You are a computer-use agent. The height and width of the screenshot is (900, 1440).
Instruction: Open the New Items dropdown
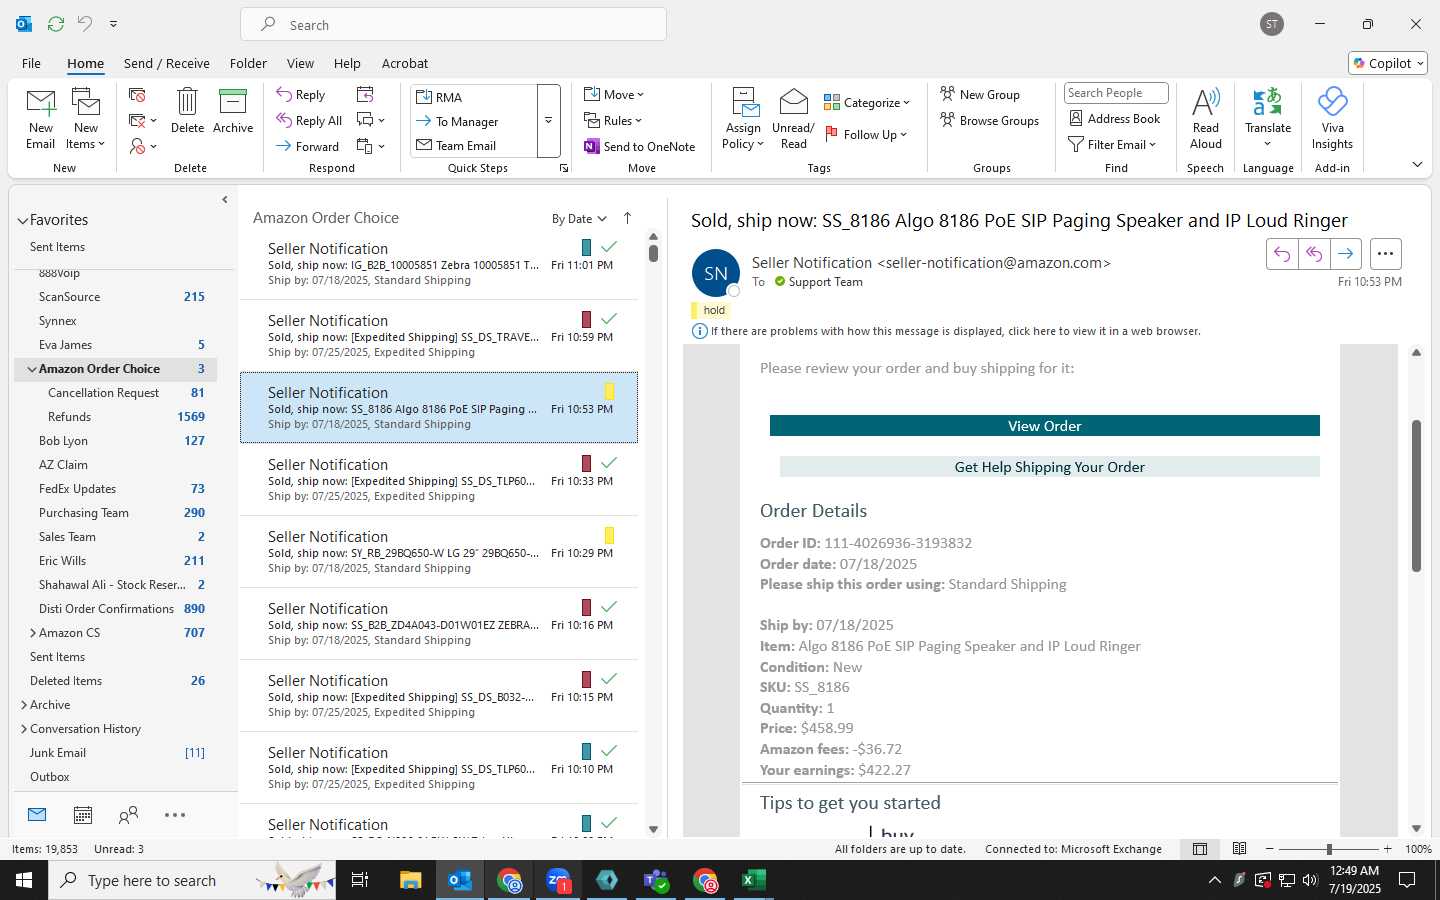pos(86,119)
